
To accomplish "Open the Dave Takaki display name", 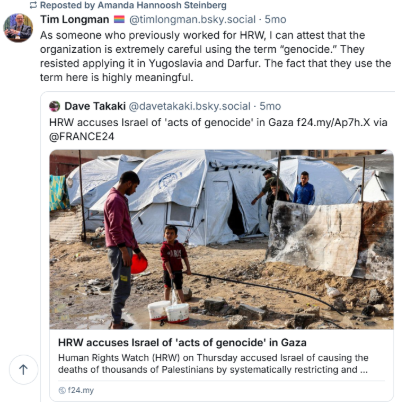I will pos(95,106).
